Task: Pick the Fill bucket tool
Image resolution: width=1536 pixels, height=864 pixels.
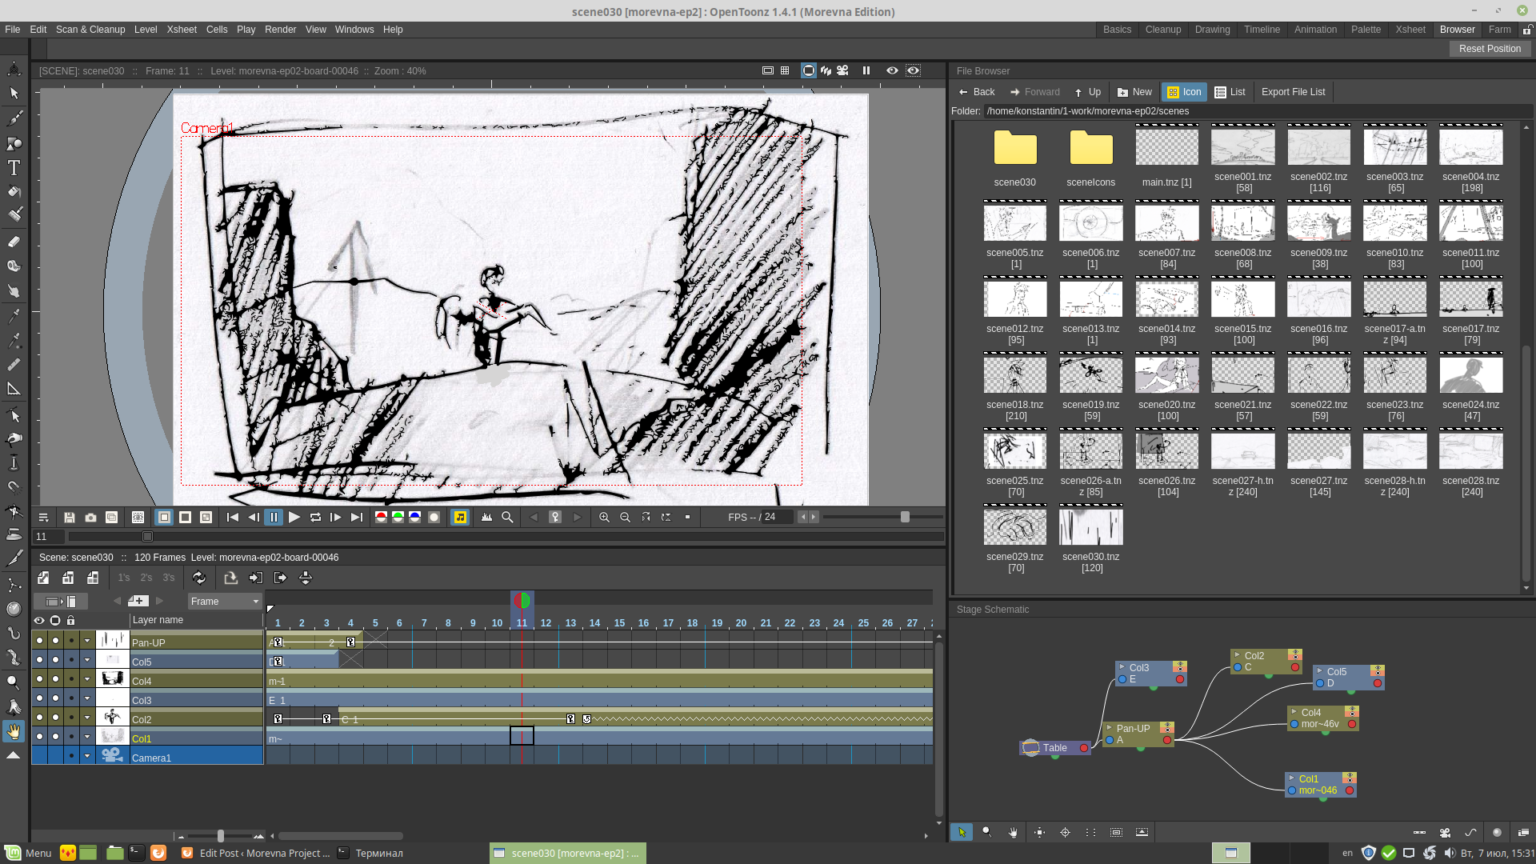Action: pyautogui.click(x=14, y=192)
